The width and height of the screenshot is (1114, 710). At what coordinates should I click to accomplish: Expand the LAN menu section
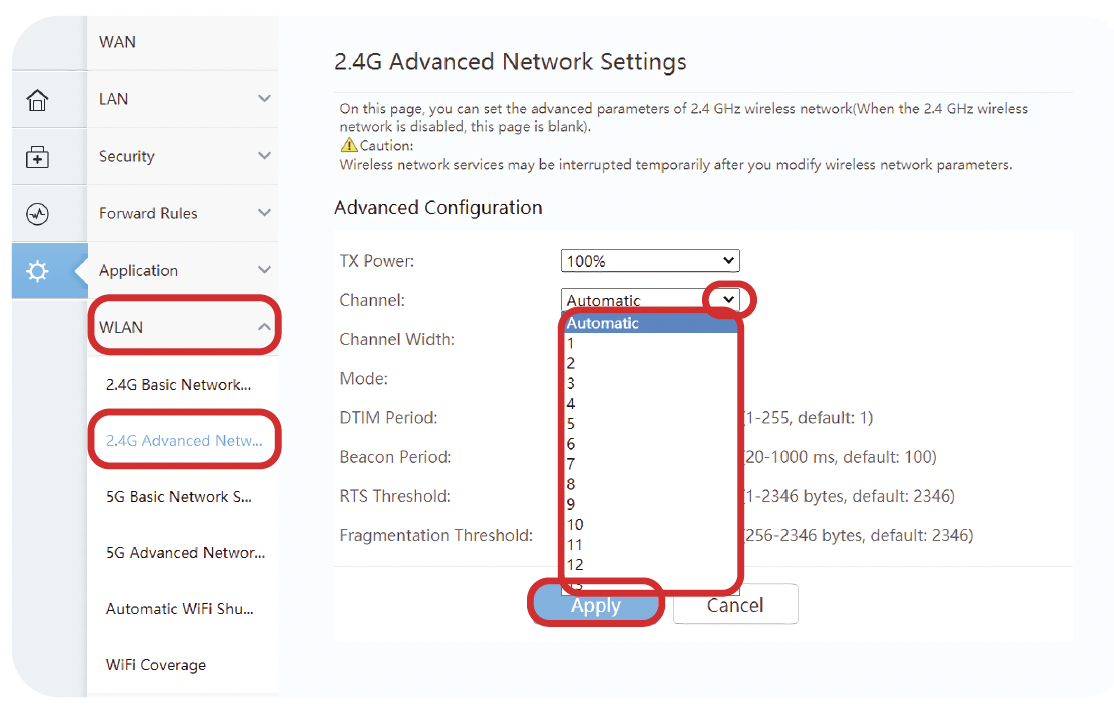pos(264,99)
